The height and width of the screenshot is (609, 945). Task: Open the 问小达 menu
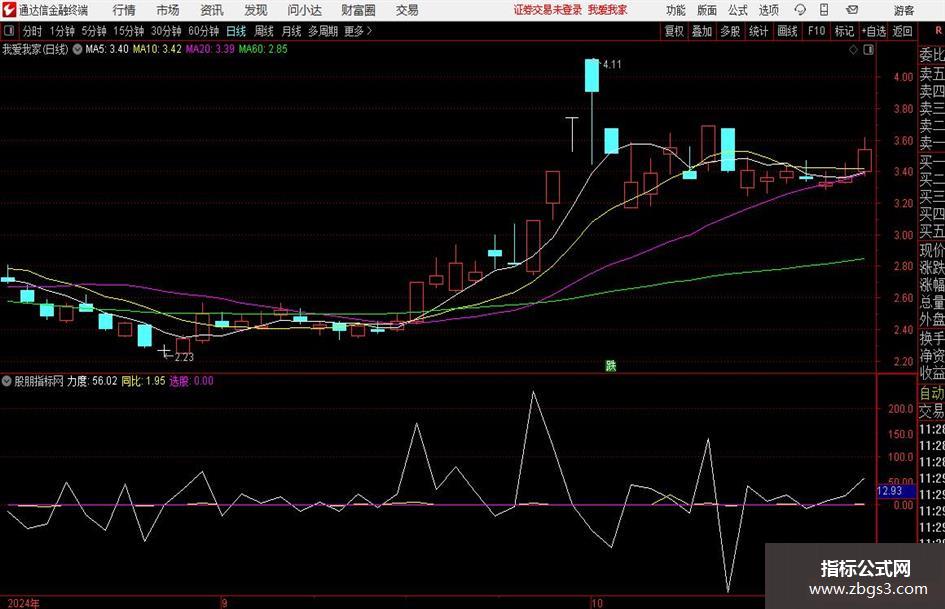pos(304,10)
